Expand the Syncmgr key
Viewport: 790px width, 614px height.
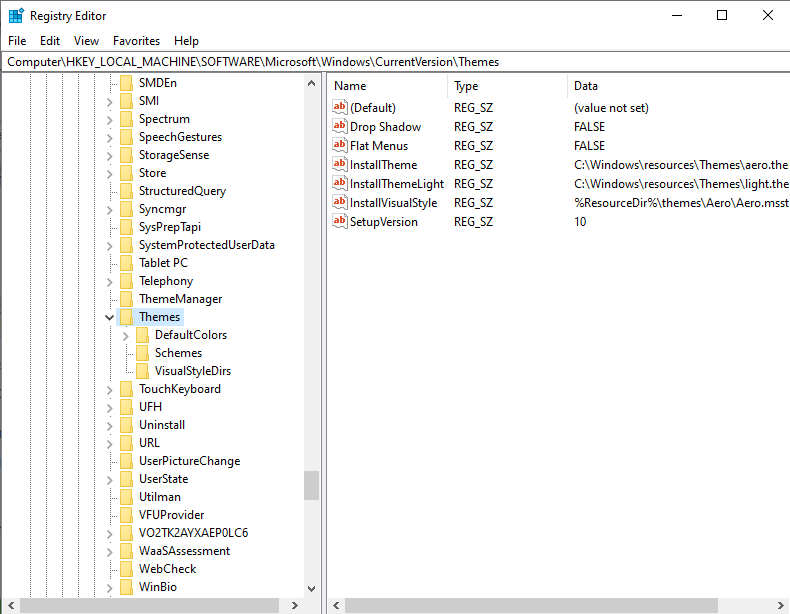click(110, 210)
